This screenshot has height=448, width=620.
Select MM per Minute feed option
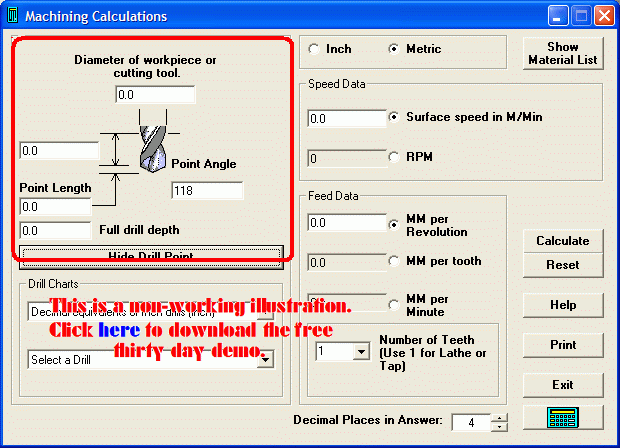point(393,305)
